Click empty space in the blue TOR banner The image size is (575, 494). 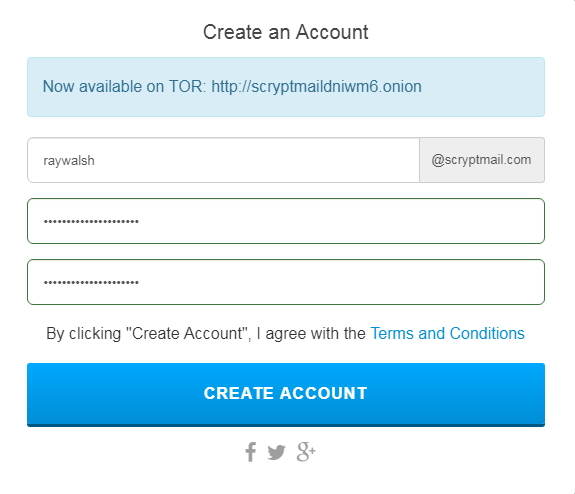(x=482, y=87)
